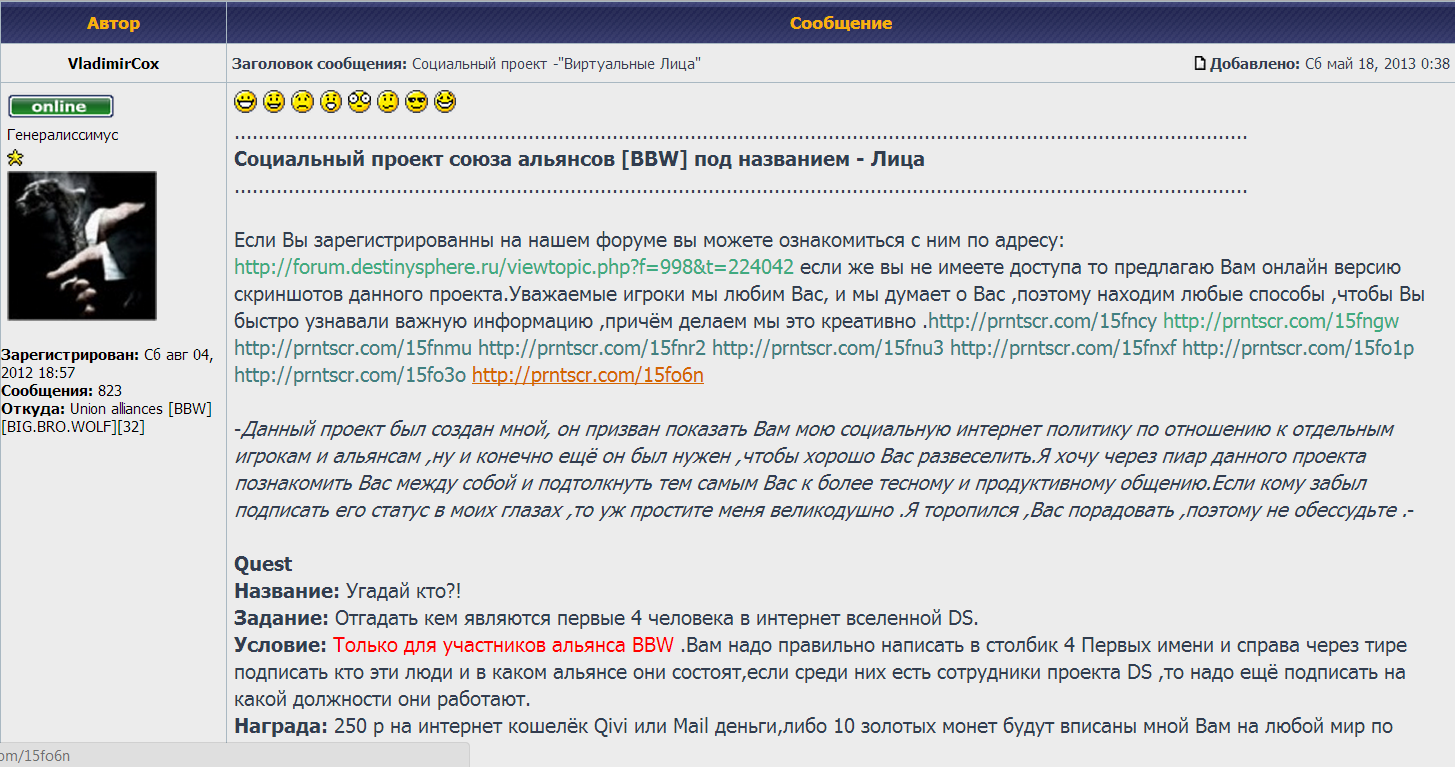The width and height of the screenshot is (1455, 767).
Task: Click the sad frowning emoticon
Action: coord(302,101)
